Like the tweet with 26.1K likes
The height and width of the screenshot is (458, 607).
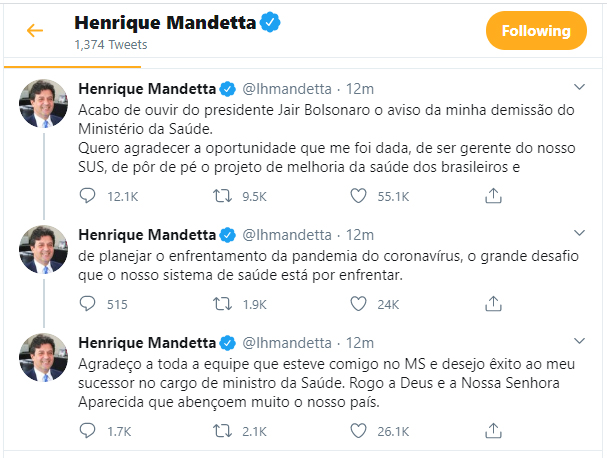356,431
